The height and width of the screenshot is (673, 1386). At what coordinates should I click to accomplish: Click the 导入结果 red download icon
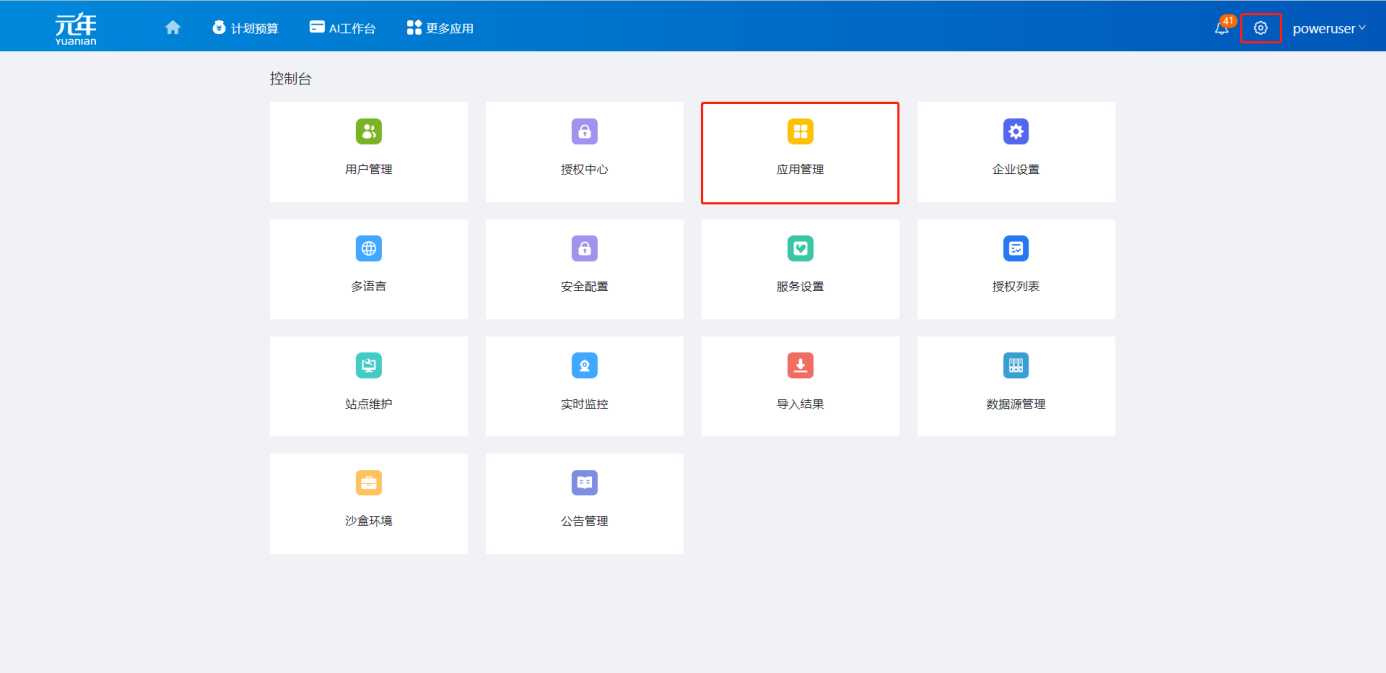click(x=800, y=366)
